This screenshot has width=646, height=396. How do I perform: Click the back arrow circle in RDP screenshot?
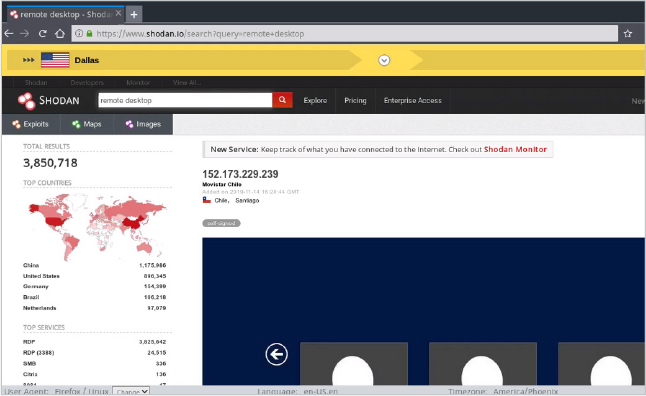(276, 354)
